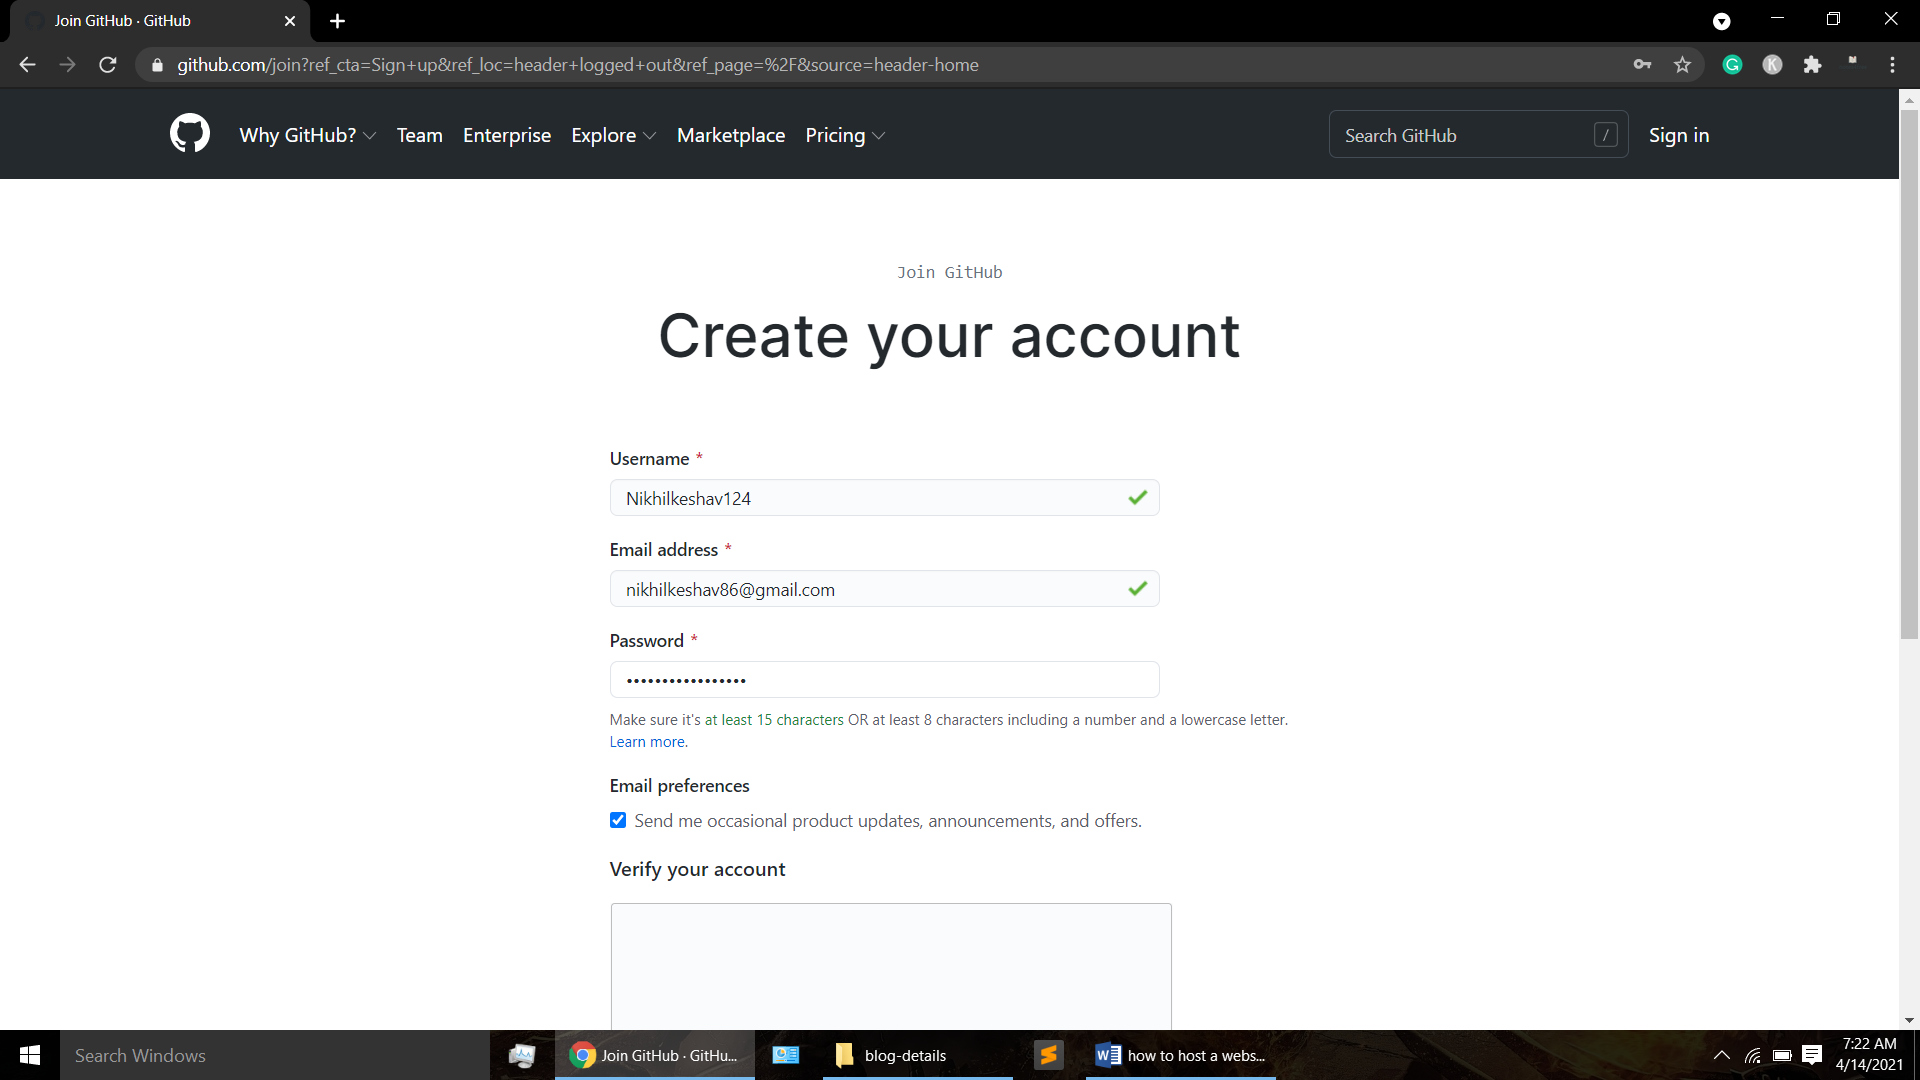Screen dimensions: 1920x1080
Task: Click the Sign in link
Action: click(x=1679, y=135)
